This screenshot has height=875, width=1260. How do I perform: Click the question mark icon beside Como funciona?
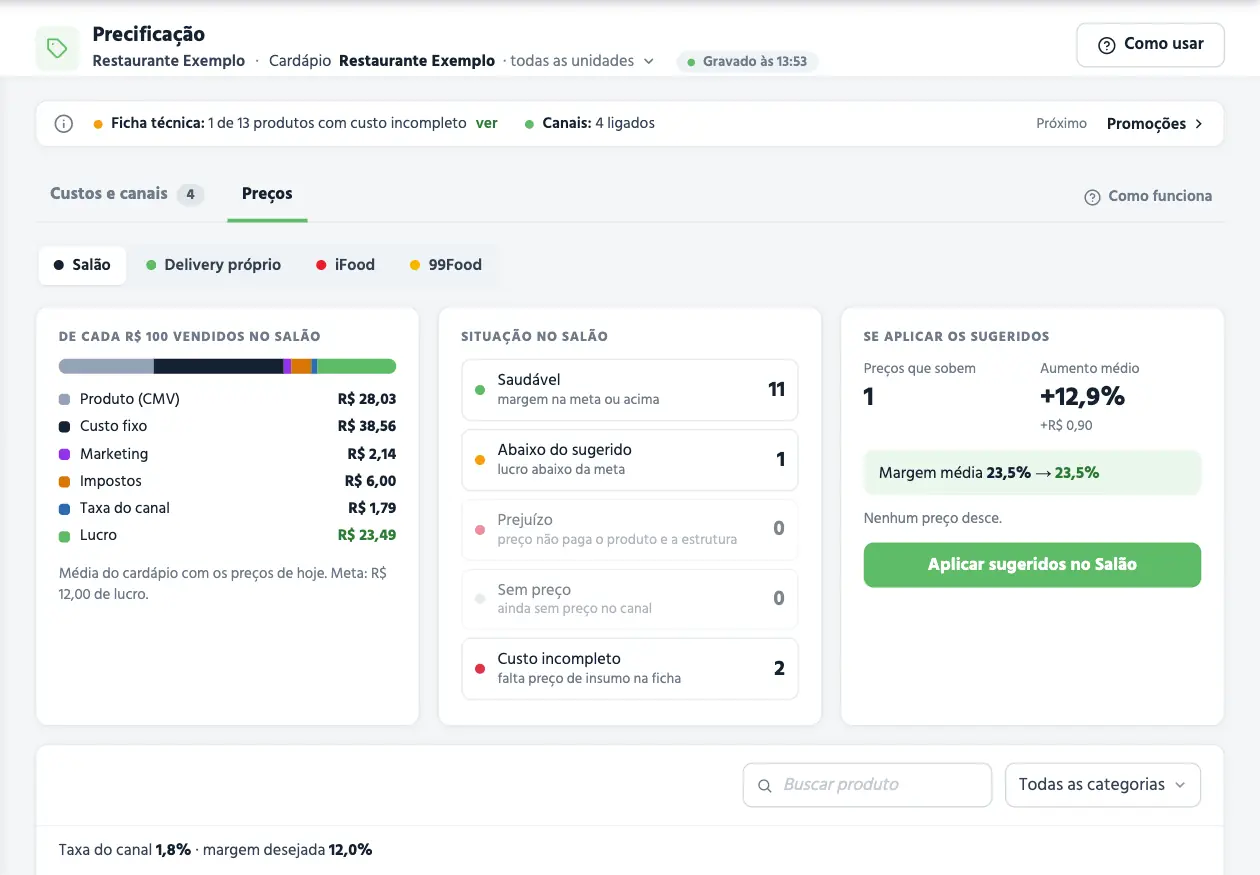[x=1092, y=197]
